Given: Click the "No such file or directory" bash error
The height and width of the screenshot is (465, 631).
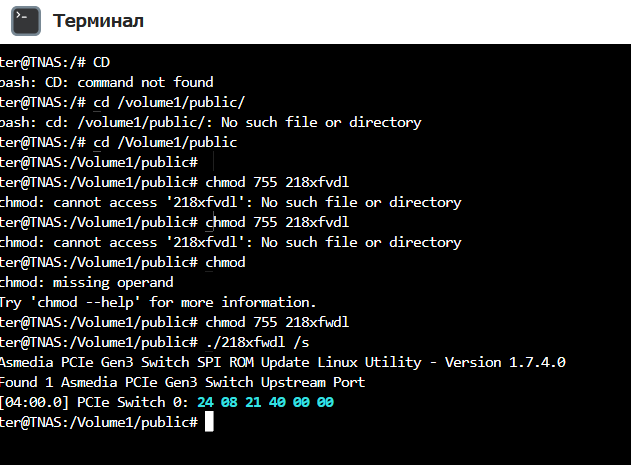Looking at the screenshot, I should 321,123.
